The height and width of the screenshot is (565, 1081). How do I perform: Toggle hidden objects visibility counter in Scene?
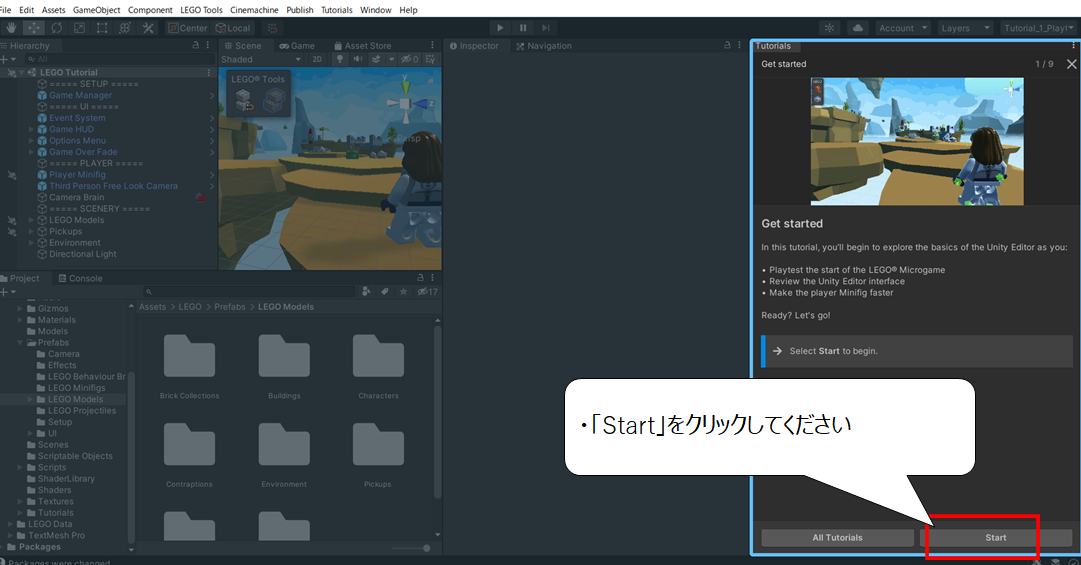tap(410, 59)
